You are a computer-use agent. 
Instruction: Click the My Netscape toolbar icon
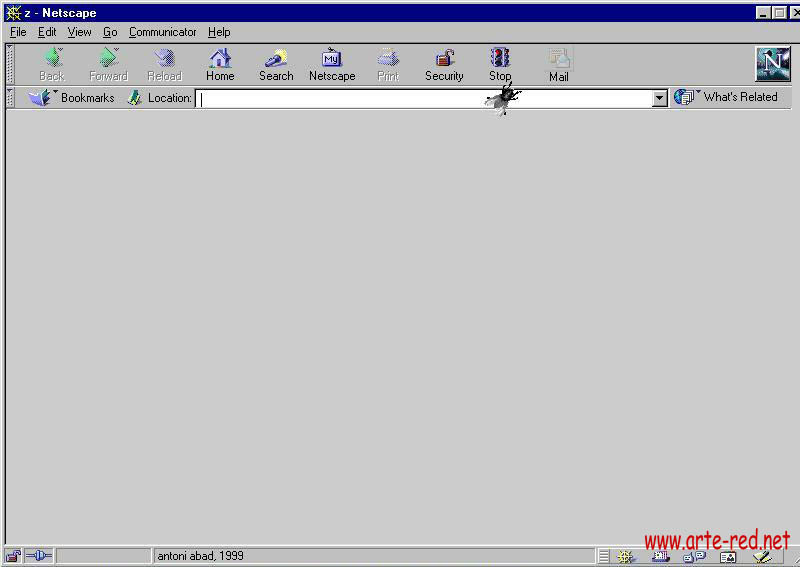[x=332, y=59]
